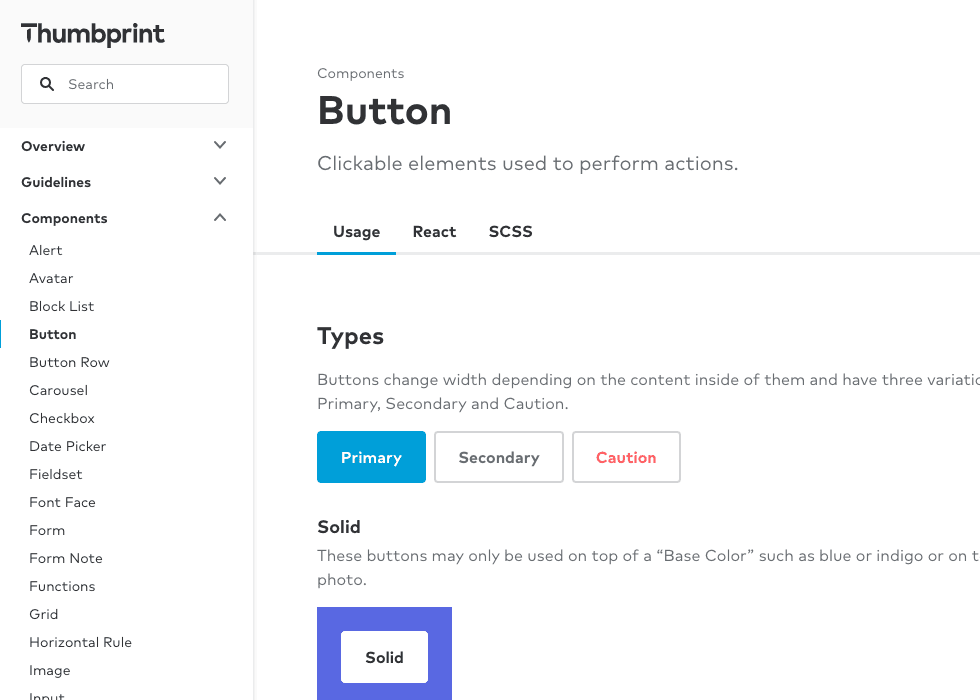
Task: Switch to the React tab
Action: (x=434, y=231)
